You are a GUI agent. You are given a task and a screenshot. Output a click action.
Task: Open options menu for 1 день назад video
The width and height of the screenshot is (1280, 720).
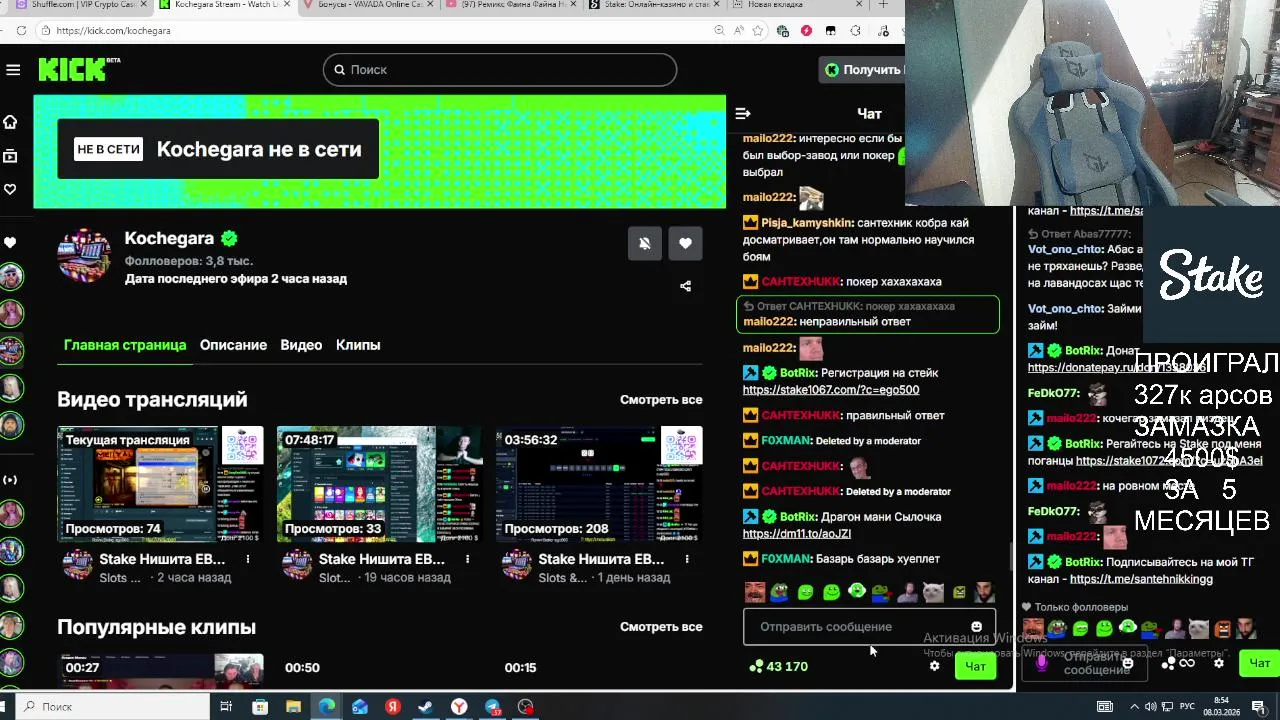pyautogui.click(x=687, y=559)
